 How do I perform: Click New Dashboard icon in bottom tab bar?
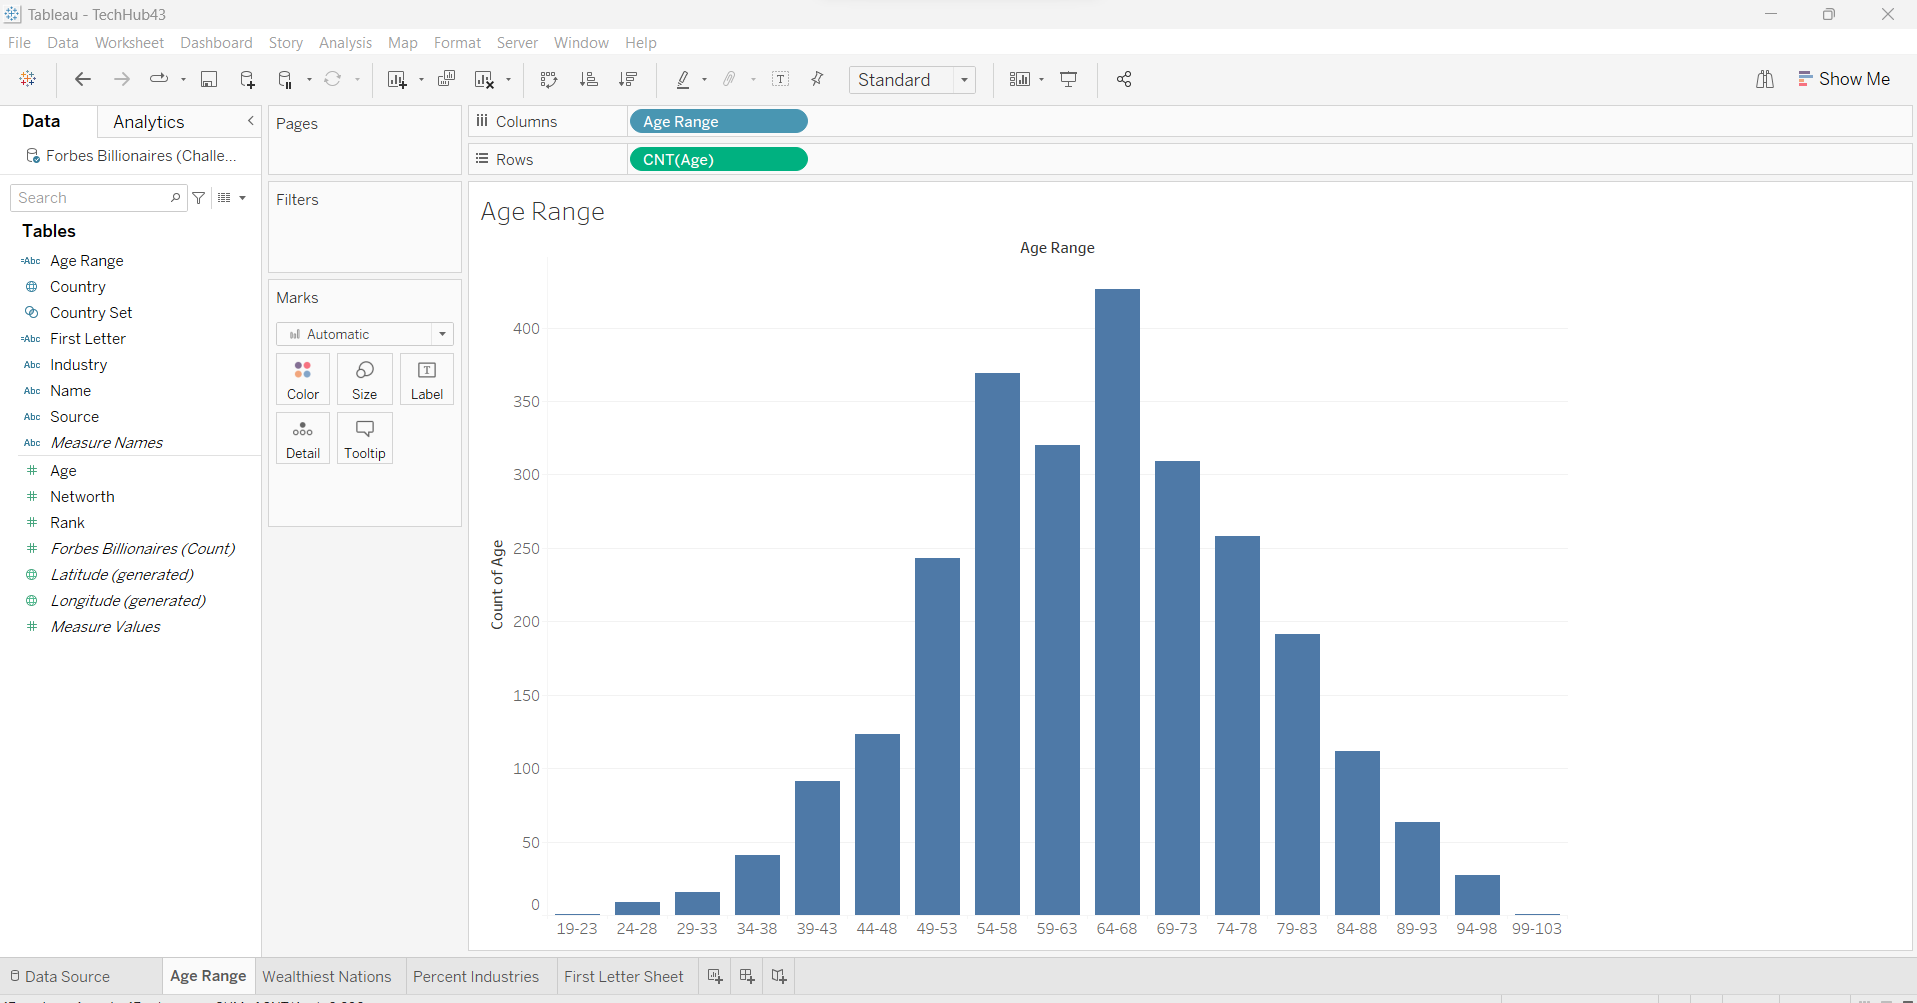coord(747,976)
